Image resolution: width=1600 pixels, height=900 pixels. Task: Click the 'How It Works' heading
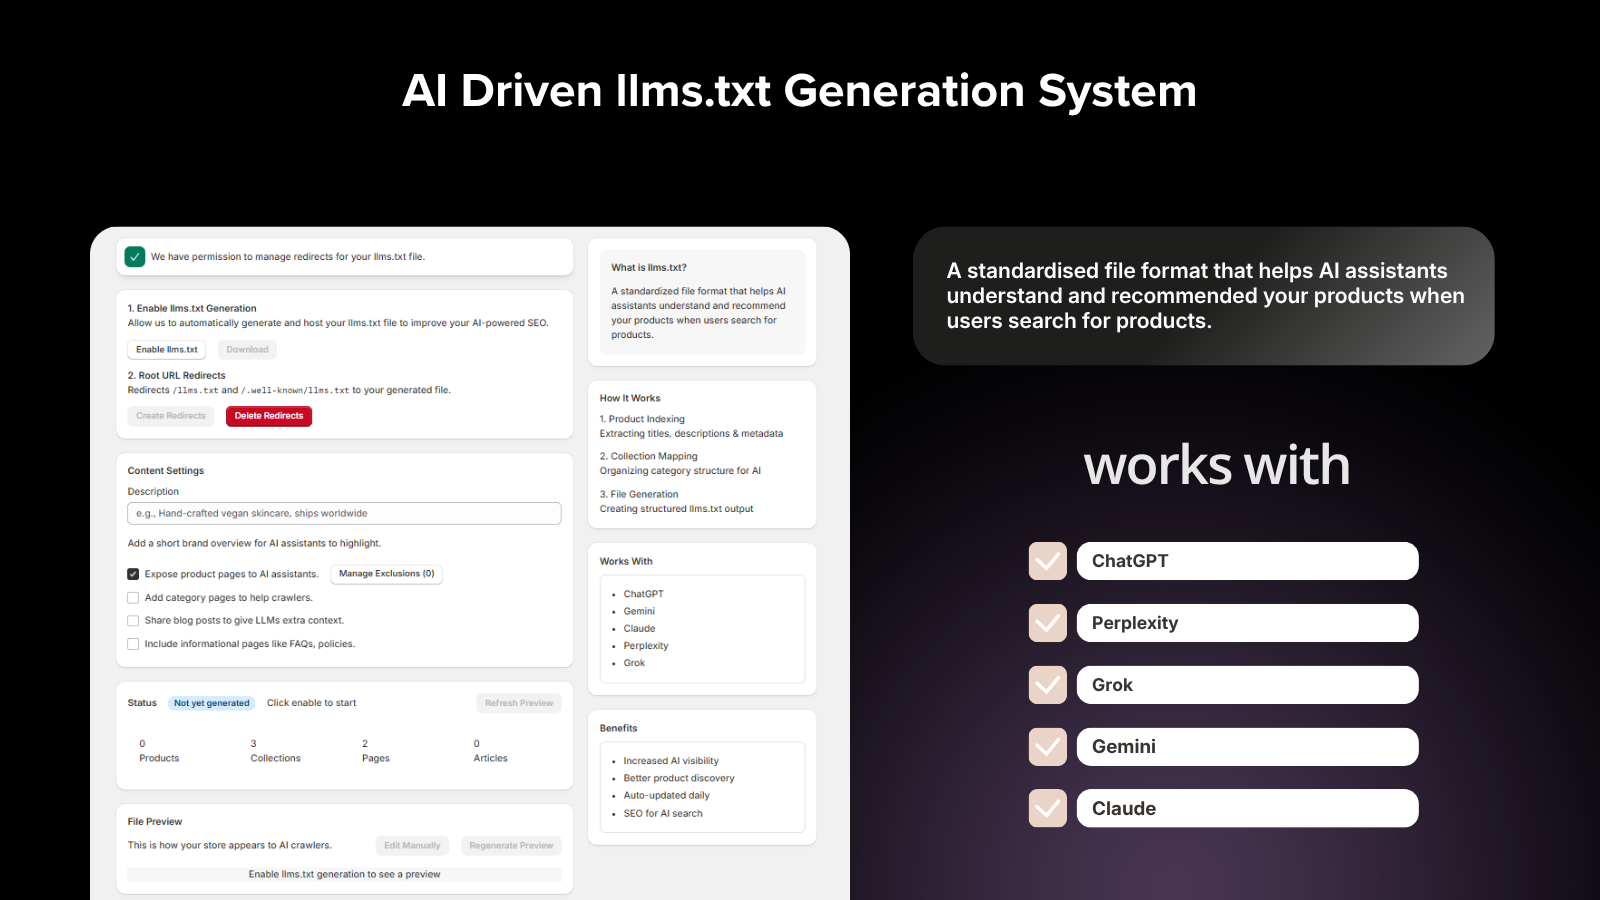[x=630, y=399]
